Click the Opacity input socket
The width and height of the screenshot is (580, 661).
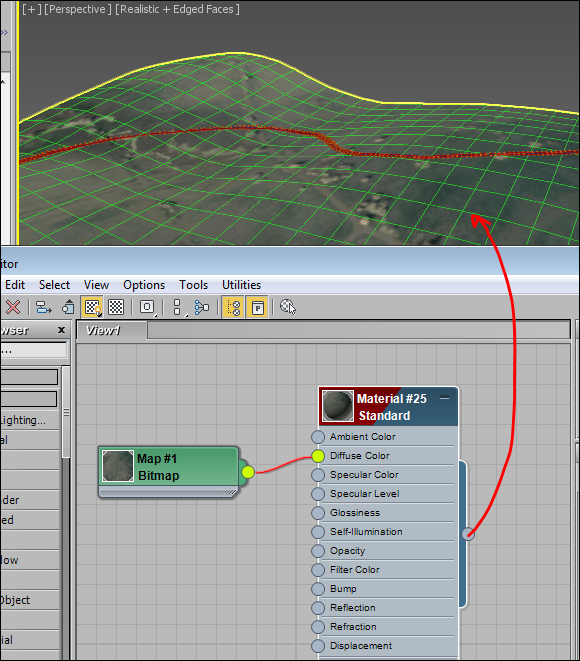point(318,551)
